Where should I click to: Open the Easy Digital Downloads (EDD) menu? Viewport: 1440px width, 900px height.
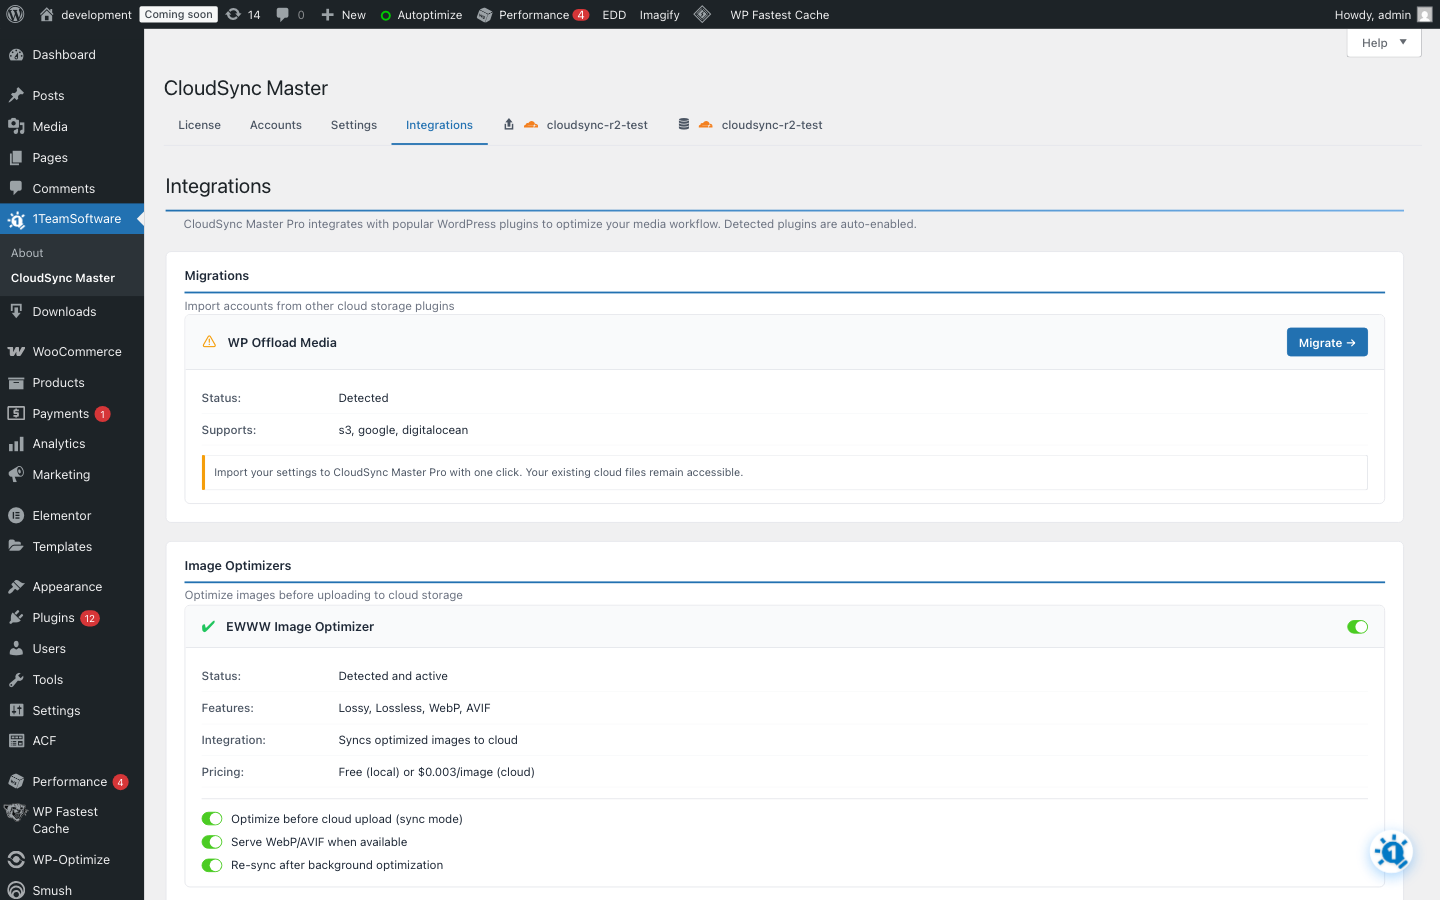pyautogui.click(x=613, y=14)
